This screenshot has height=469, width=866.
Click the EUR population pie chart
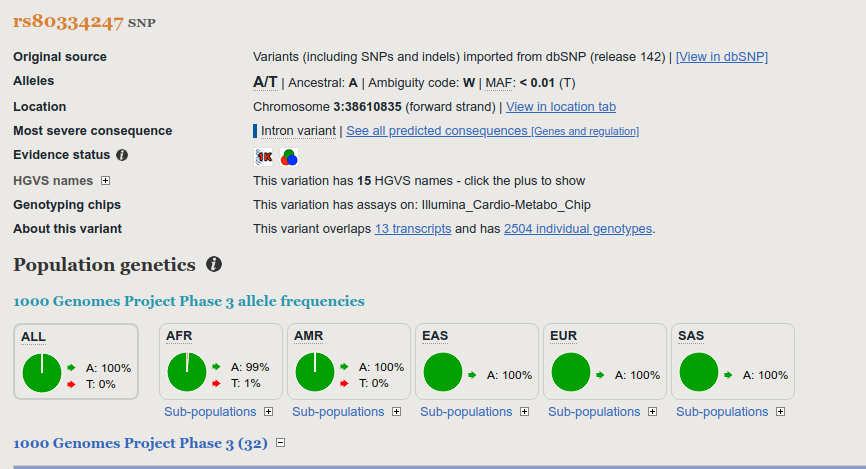(x=571, y=372)
